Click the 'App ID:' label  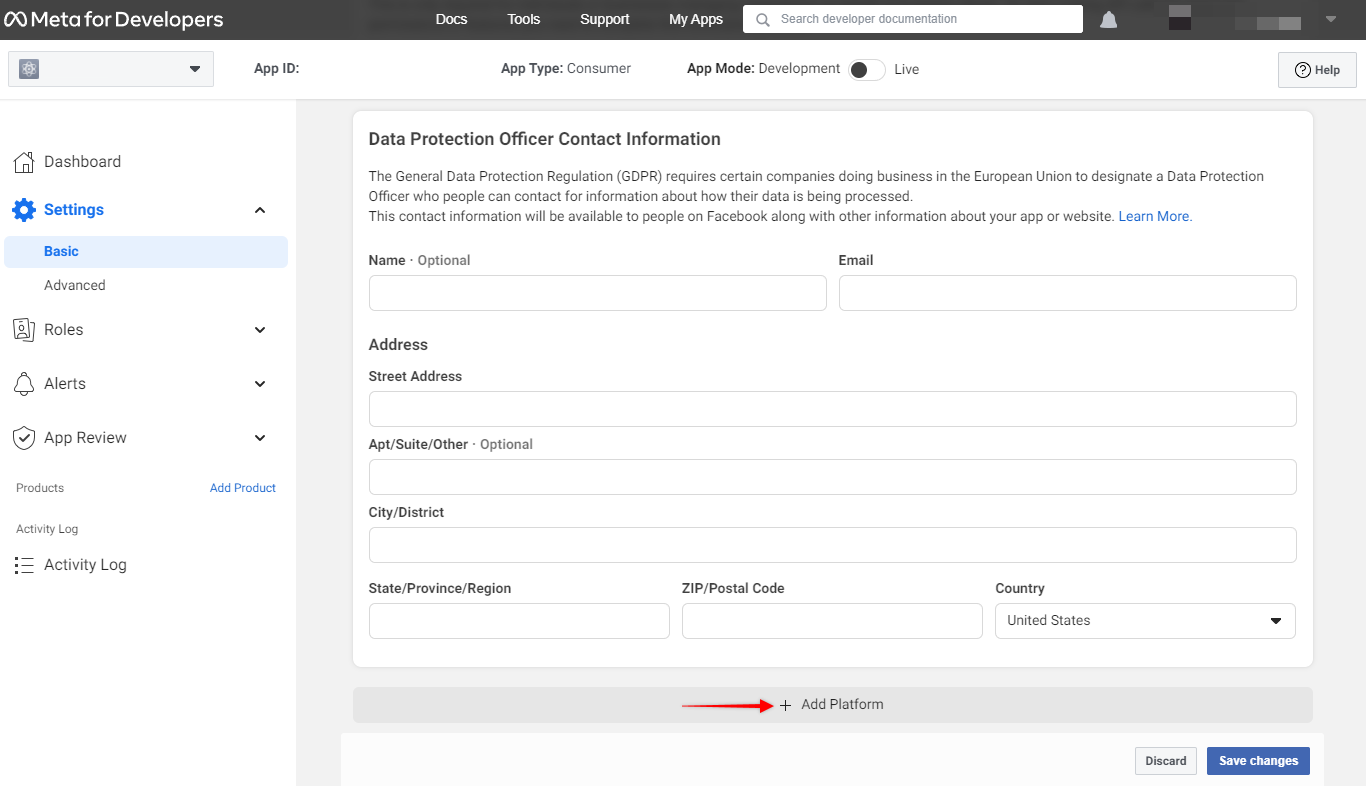coord(277,69)
